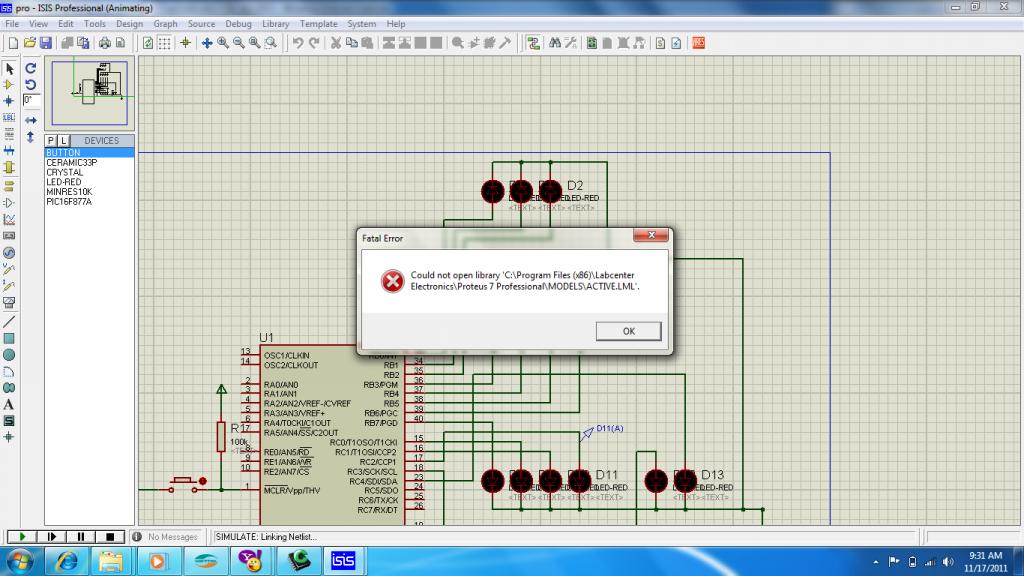The width and height of the screenshot is (1024, 576).
Task: Click the Zoom In magnifier icon
Action: point(223,43)
